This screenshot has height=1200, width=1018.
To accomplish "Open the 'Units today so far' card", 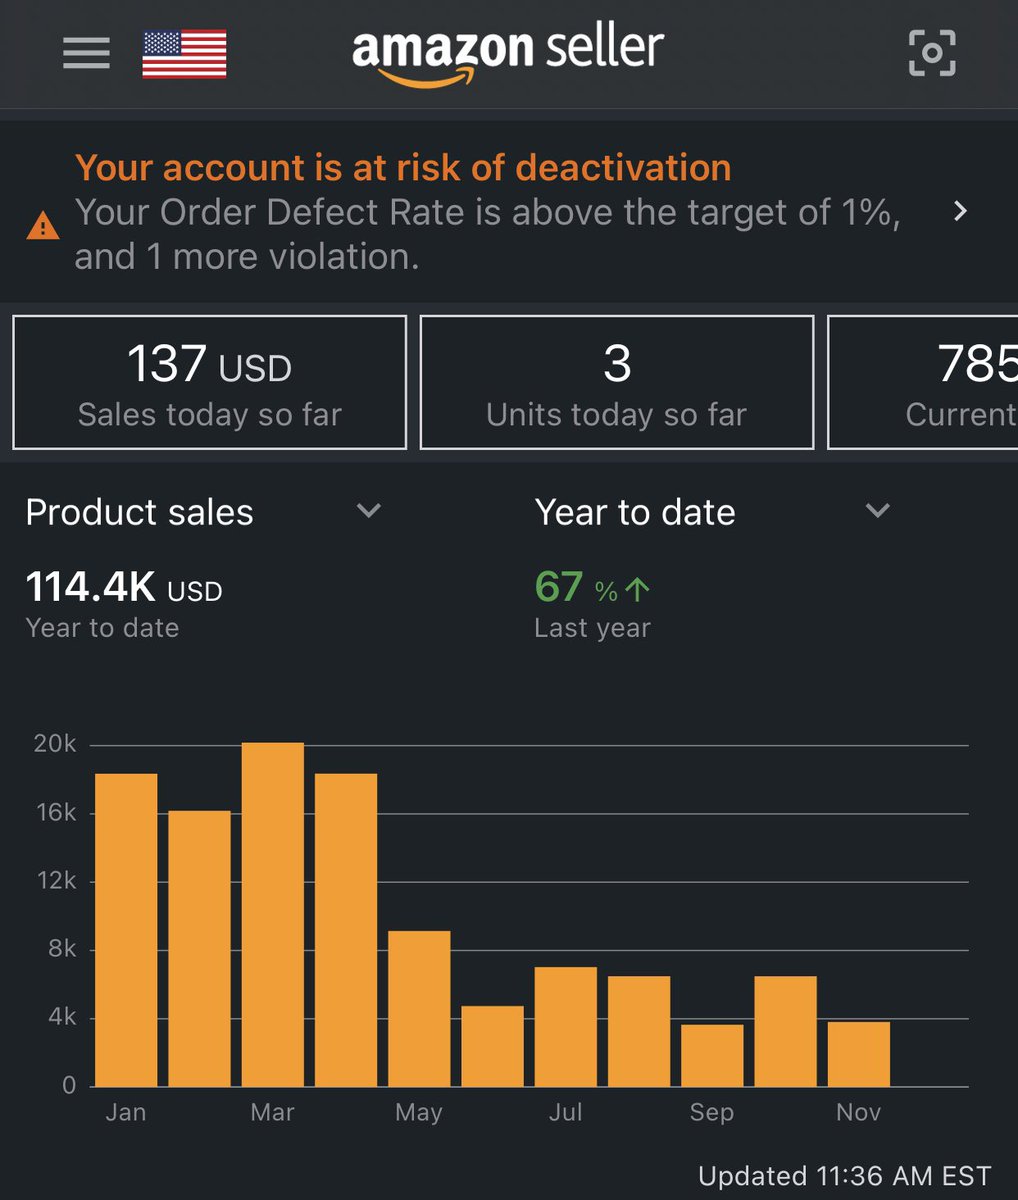I will pos(617,382).
